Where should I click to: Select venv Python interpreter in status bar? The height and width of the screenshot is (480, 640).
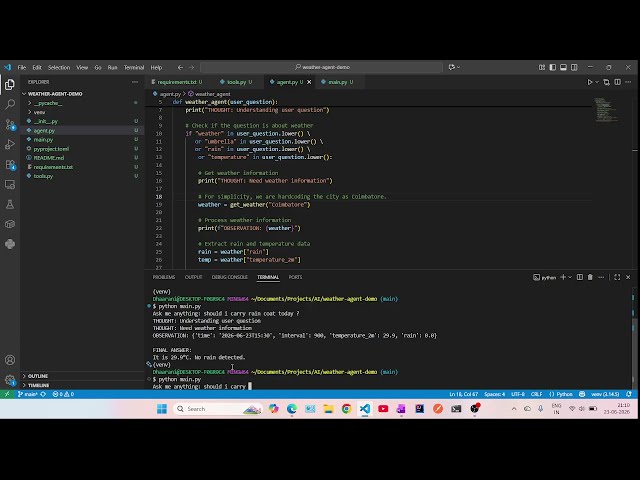(x=605, y=394)
